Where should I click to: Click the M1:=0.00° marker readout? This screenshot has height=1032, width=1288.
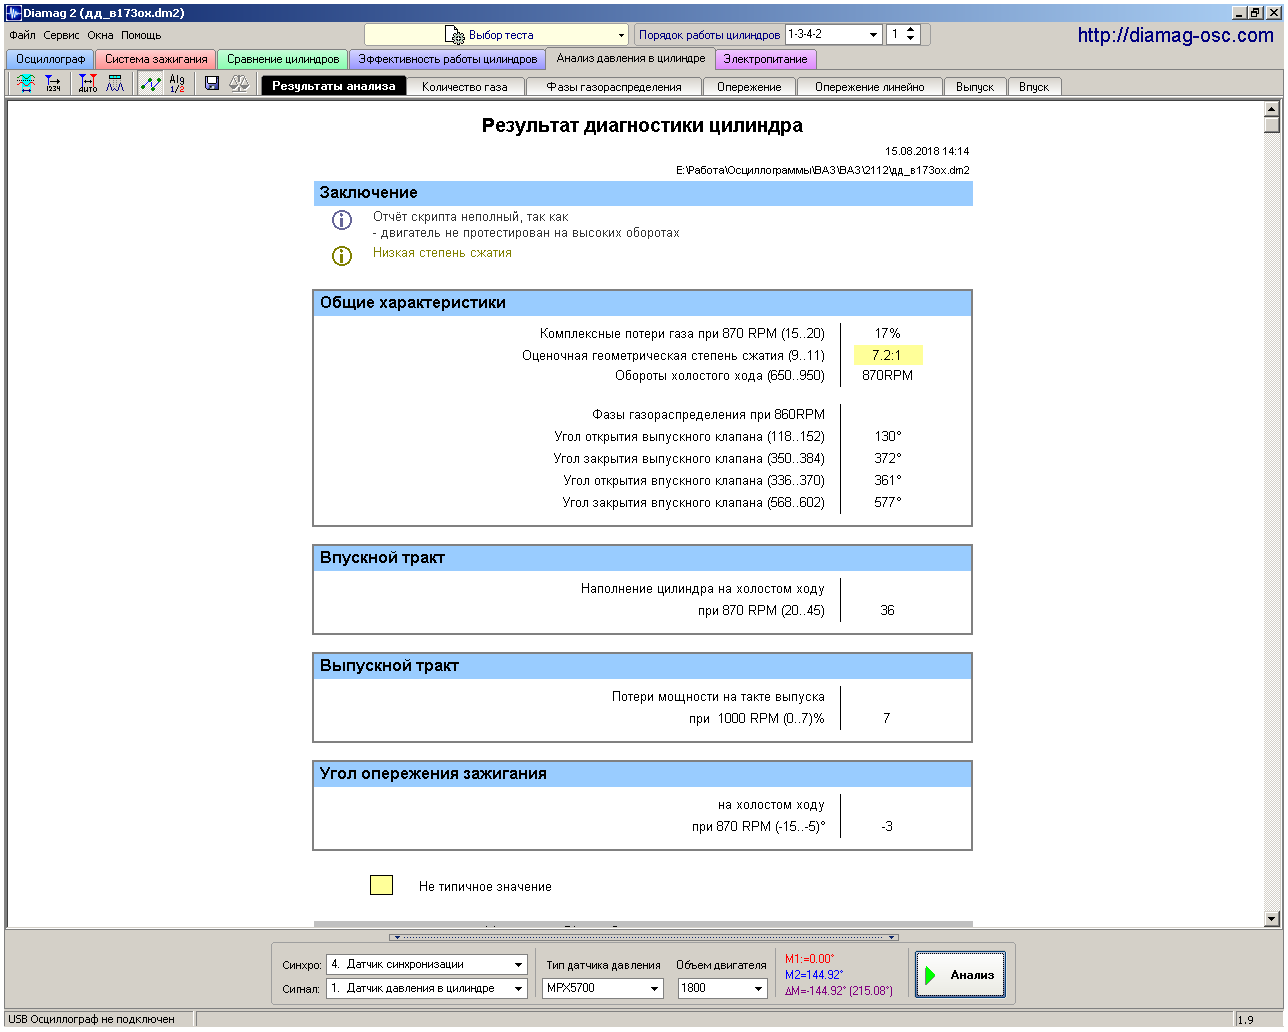point(810,959)
